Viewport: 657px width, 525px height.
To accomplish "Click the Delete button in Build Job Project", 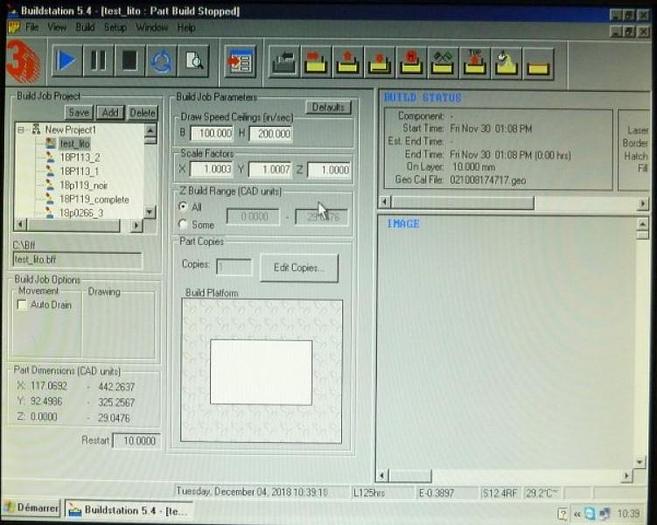I will (142, 112).
